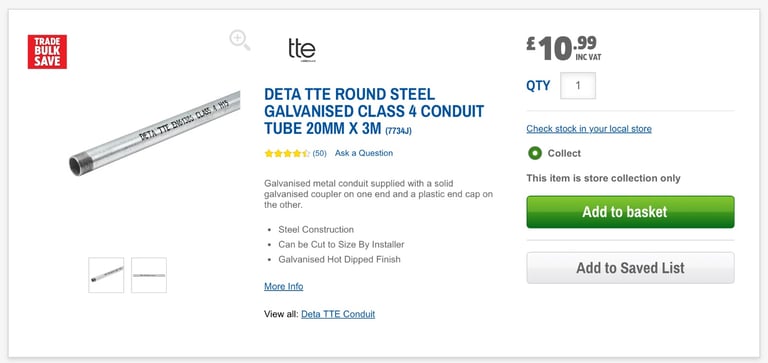
Task: Click the product title heading
Action: pos(374,111)
